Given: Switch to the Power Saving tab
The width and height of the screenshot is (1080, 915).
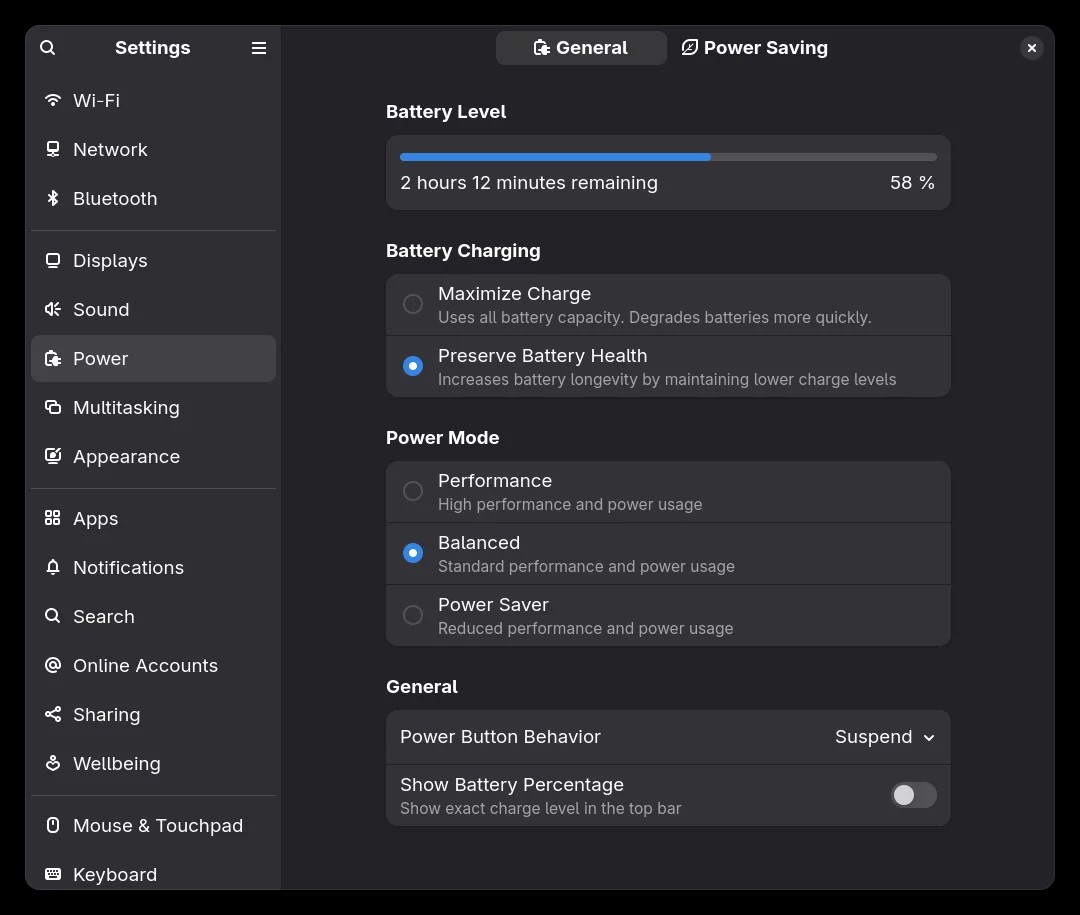Looking at the screenshot, I should [x=755, y=48].
